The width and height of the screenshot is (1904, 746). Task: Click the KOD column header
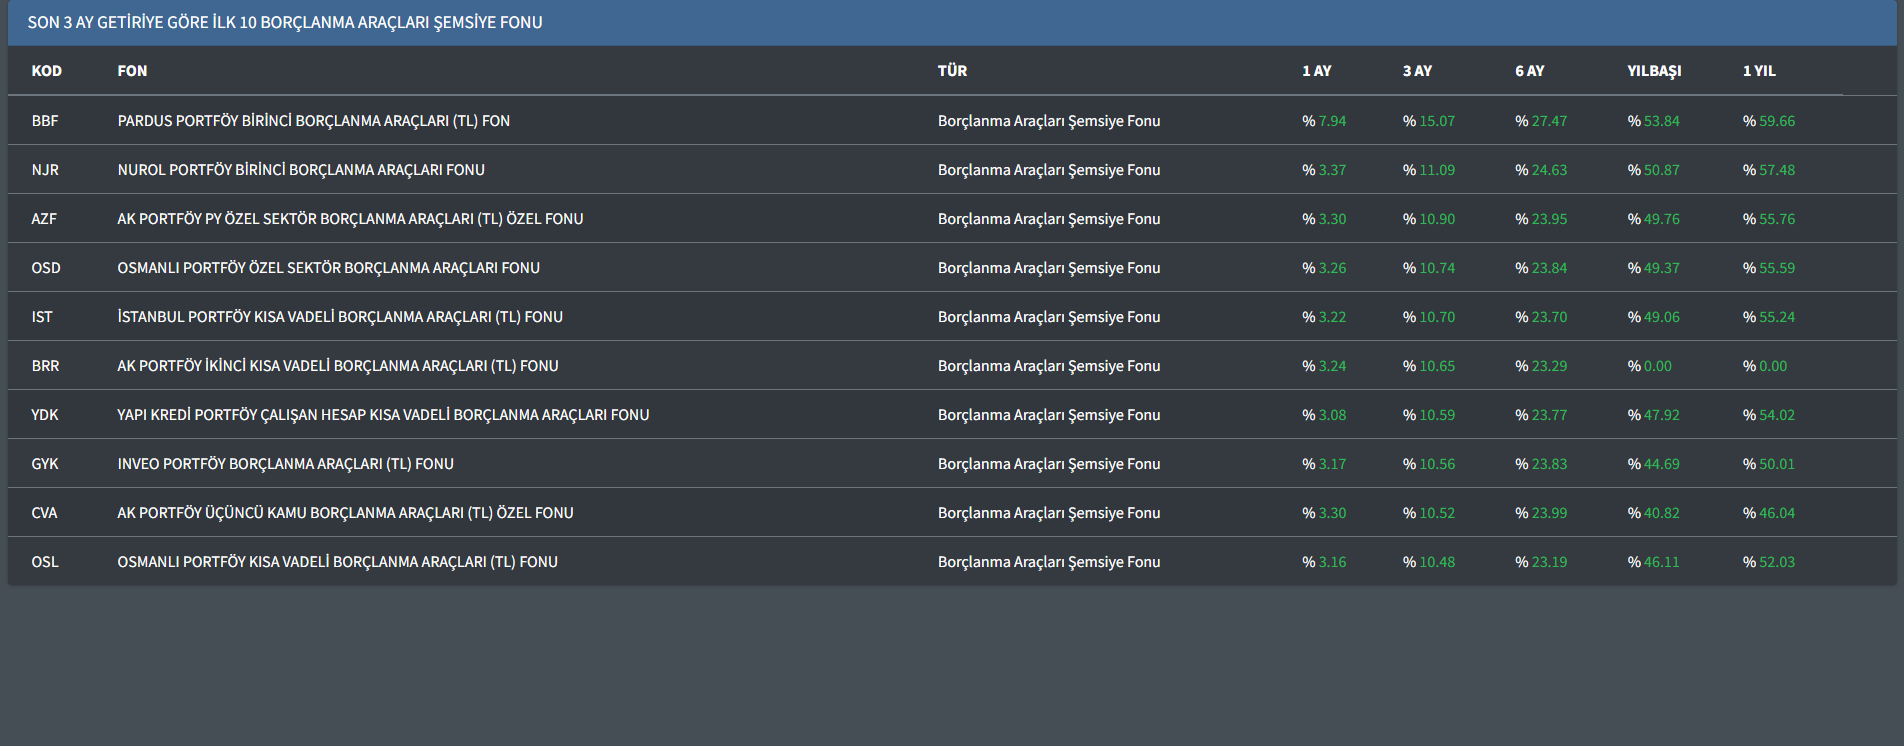coord(46,71)
